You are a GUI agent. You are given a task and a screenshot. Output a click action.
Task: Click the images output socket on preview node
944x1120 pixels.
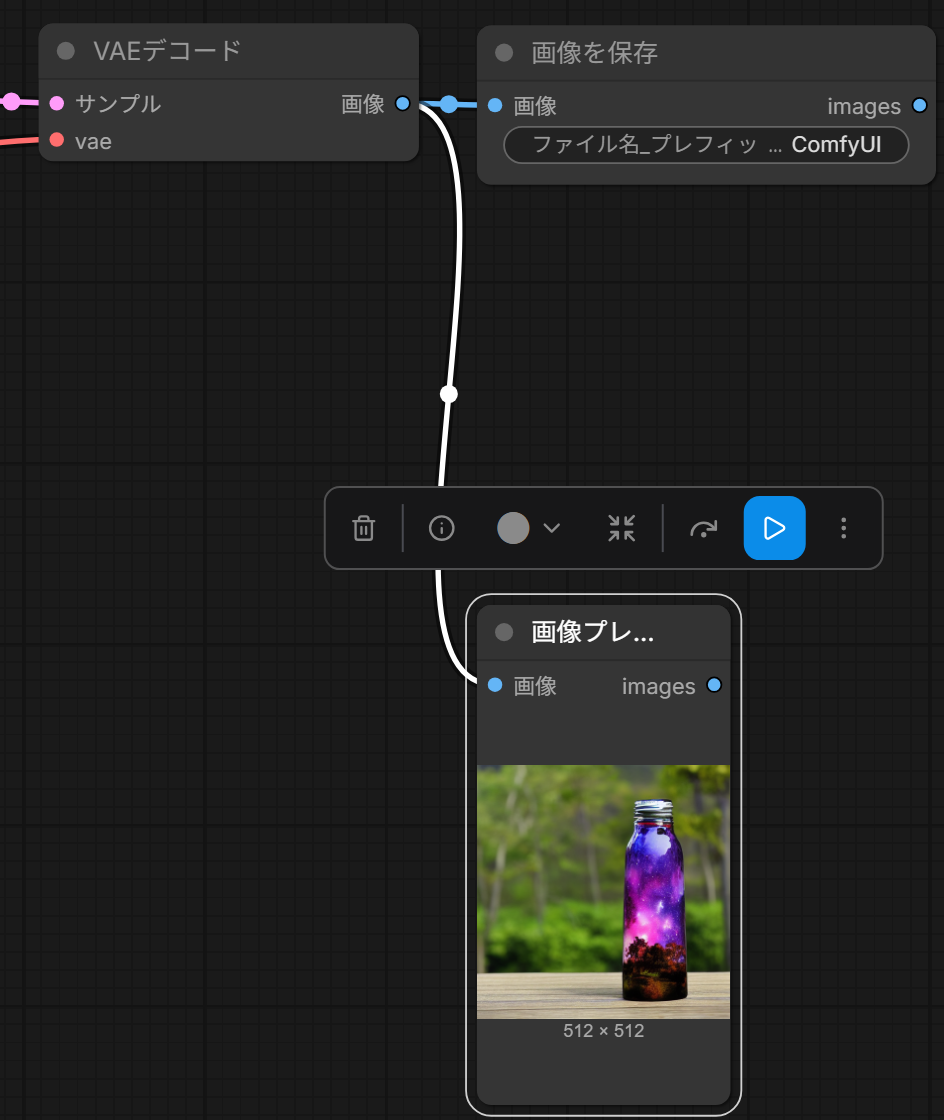click(714, 685)
